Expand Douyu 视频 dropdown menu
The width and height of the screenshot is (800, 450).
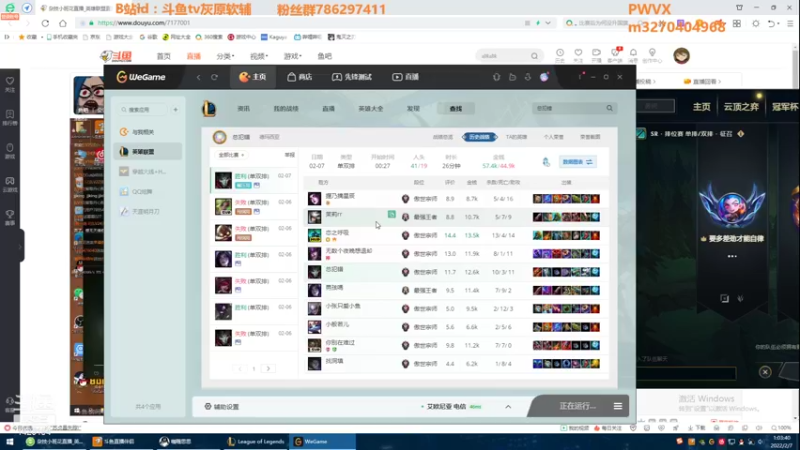pyautogui.click(x=259, y=56)
